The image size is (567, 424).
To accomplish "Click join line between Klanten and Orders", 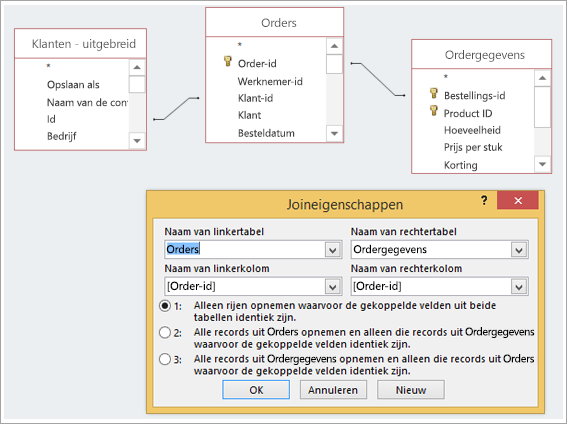I will click(176, 108).
